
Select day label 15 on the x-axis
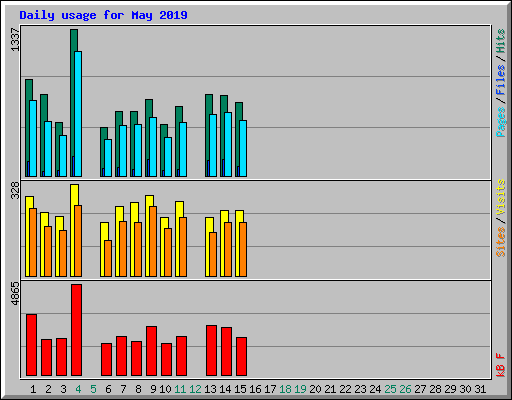coord(240,389)
